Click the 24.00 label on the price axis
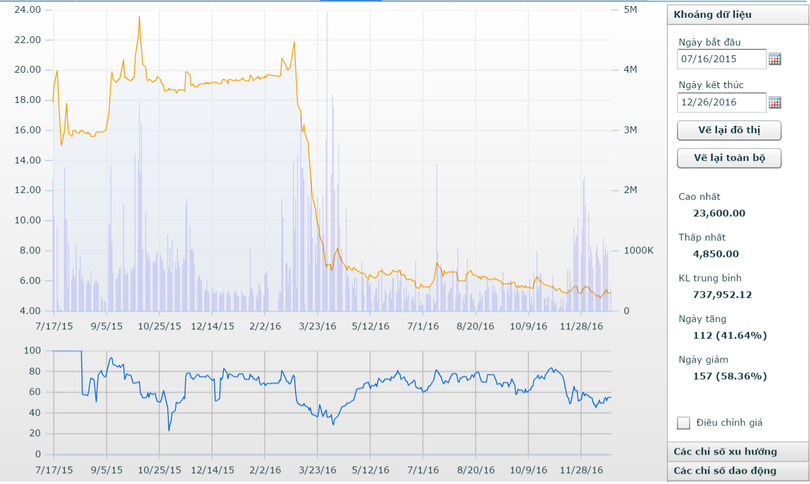This screenshot has height=484, width=810. [x=25, y=9]
